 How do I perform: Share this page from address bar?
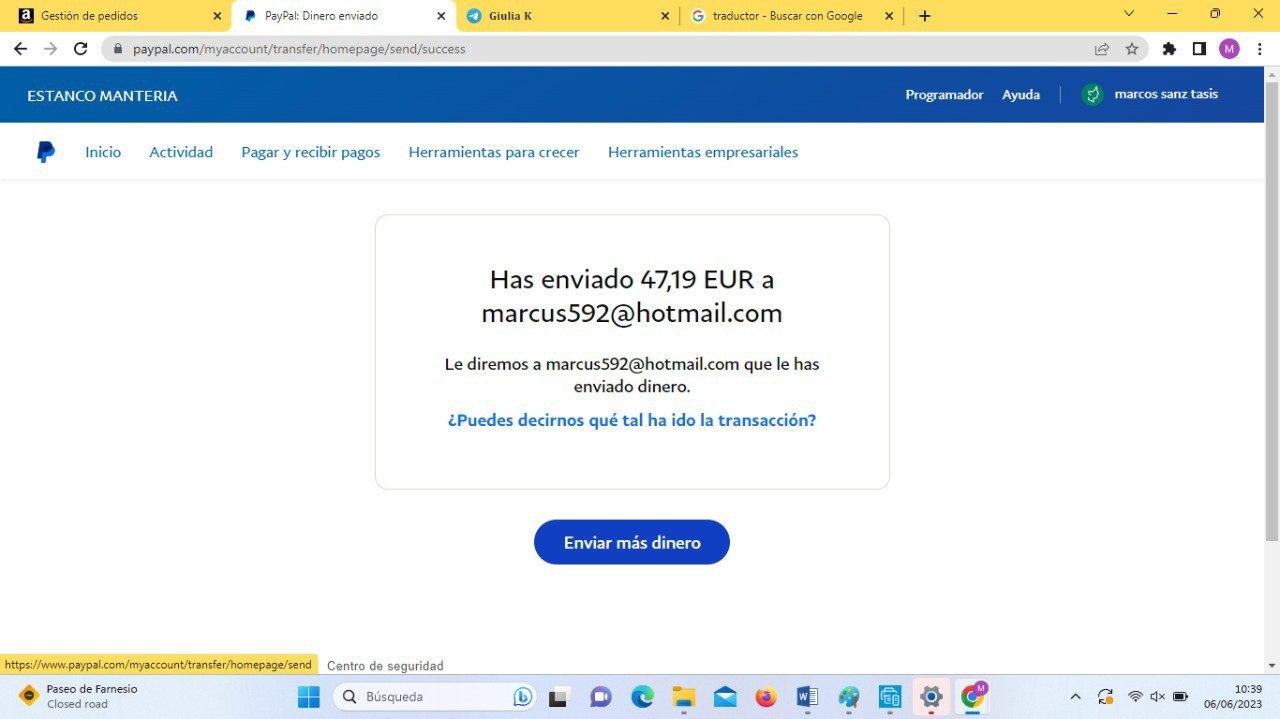1102,48
